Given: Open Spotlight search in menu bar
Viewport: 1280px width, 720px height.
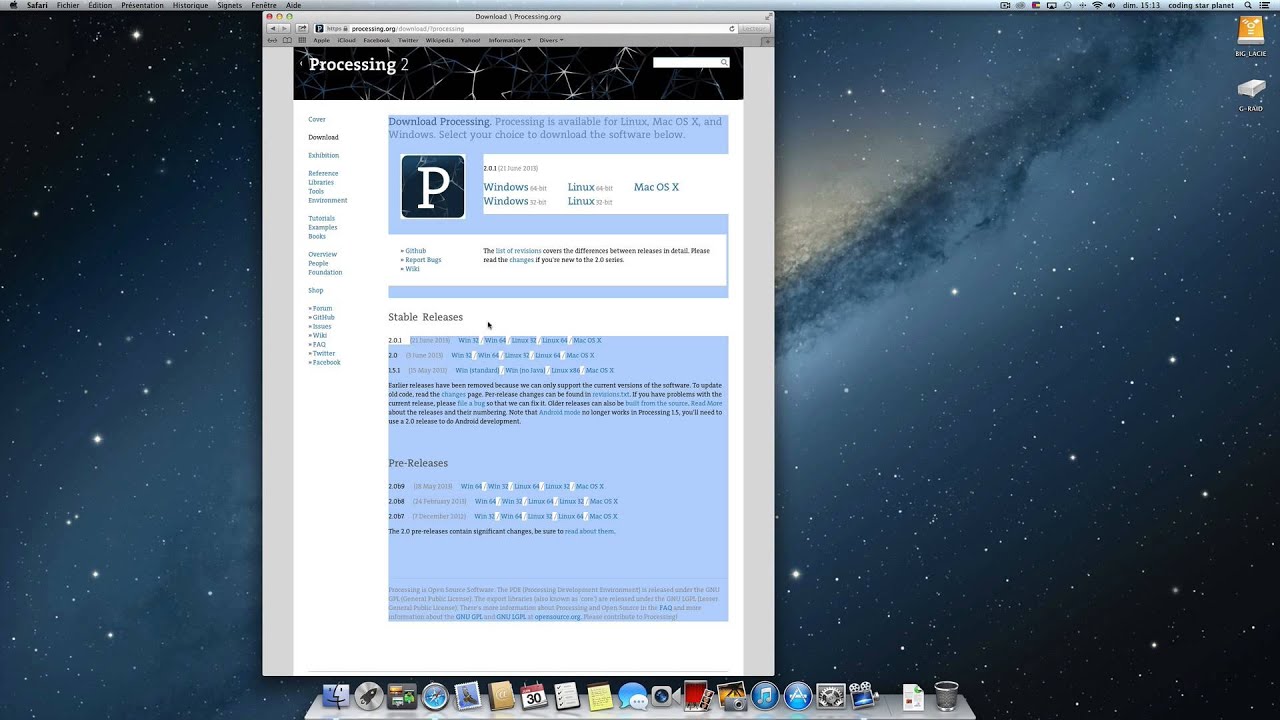Looking at the screenshot, I should click(x=1250, y=5).
